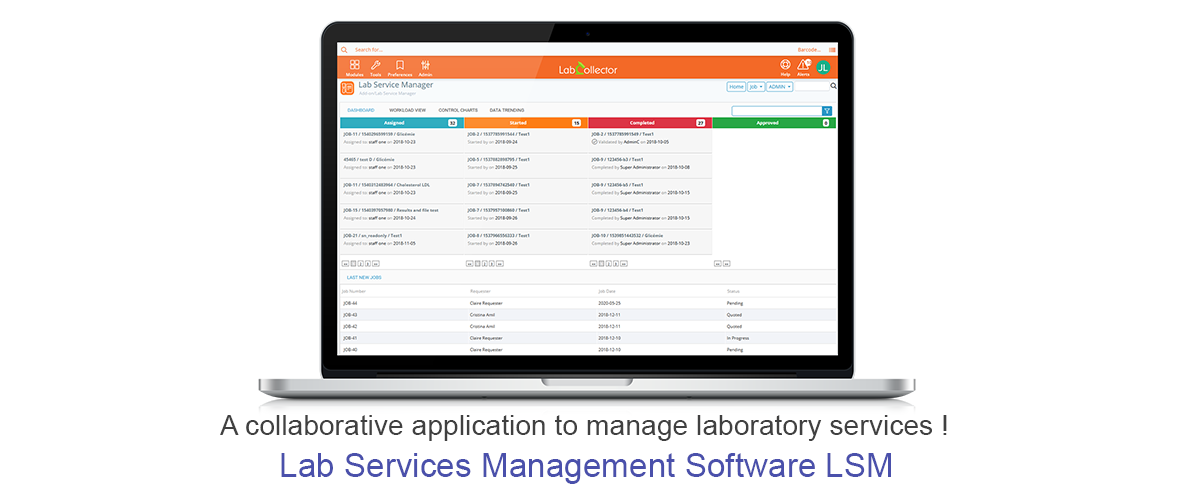Image resolution: width=1200 pixels, height=500 pixels.
Task: Click the Completed column header
Action: click(650, 123)
